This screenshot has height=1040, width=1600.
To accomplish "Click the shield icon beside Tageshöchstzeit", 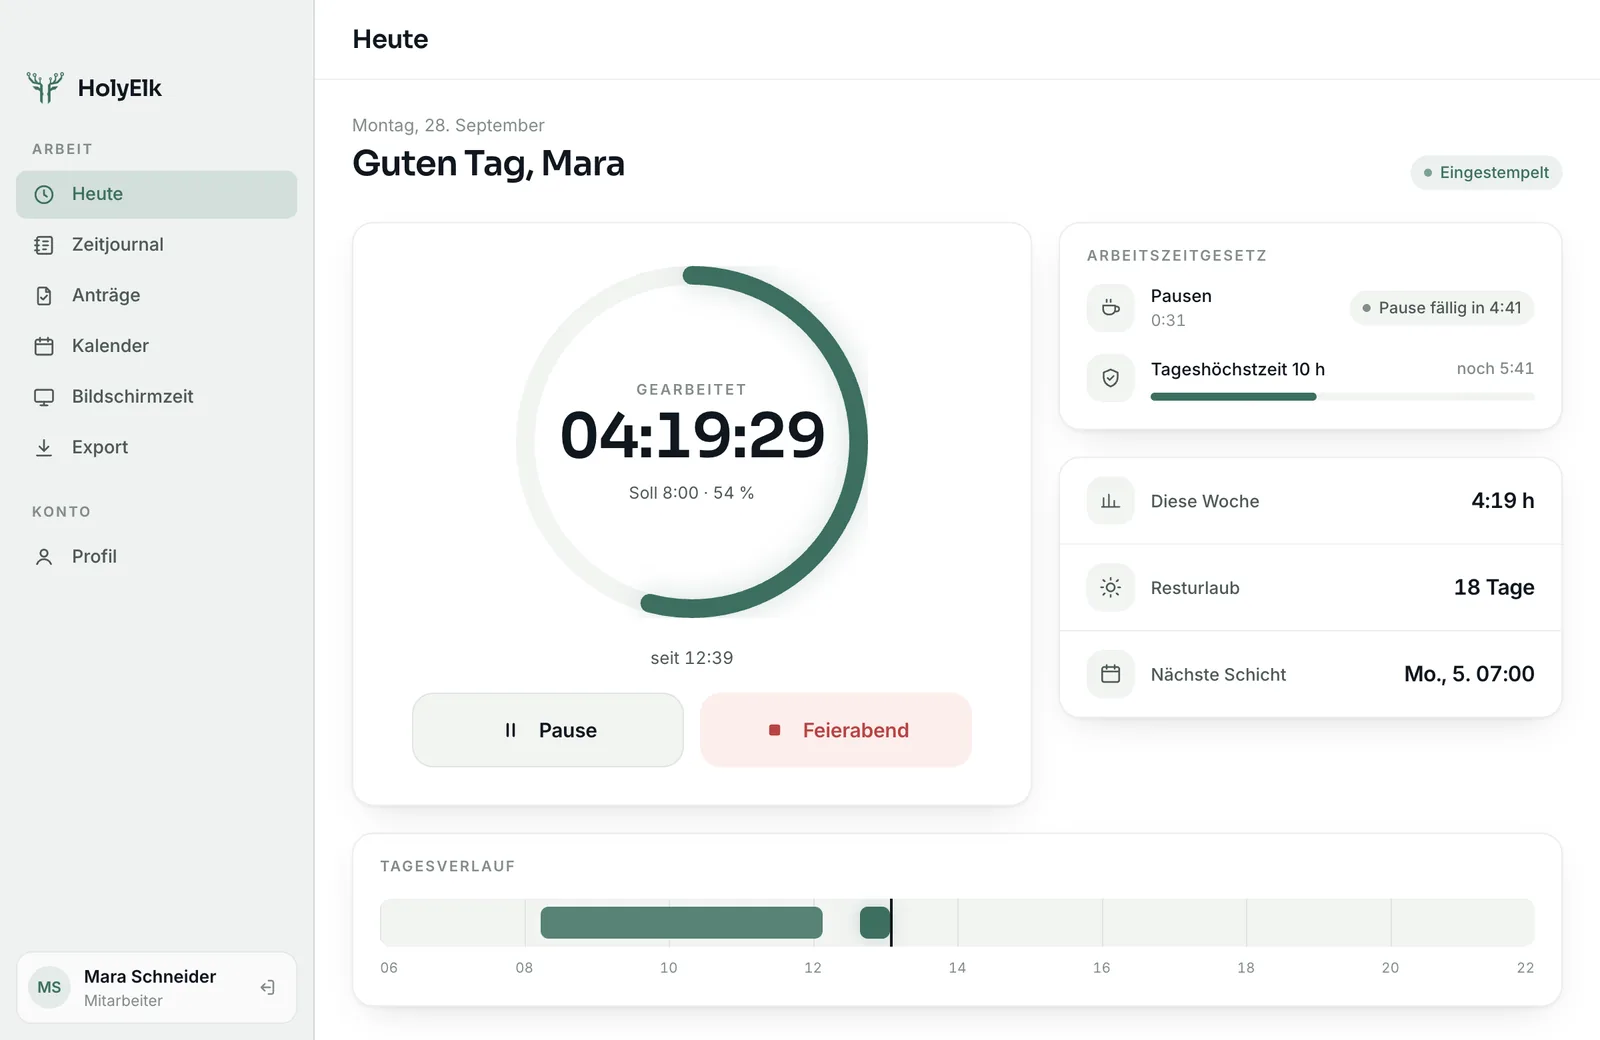I will point(1110,378).
